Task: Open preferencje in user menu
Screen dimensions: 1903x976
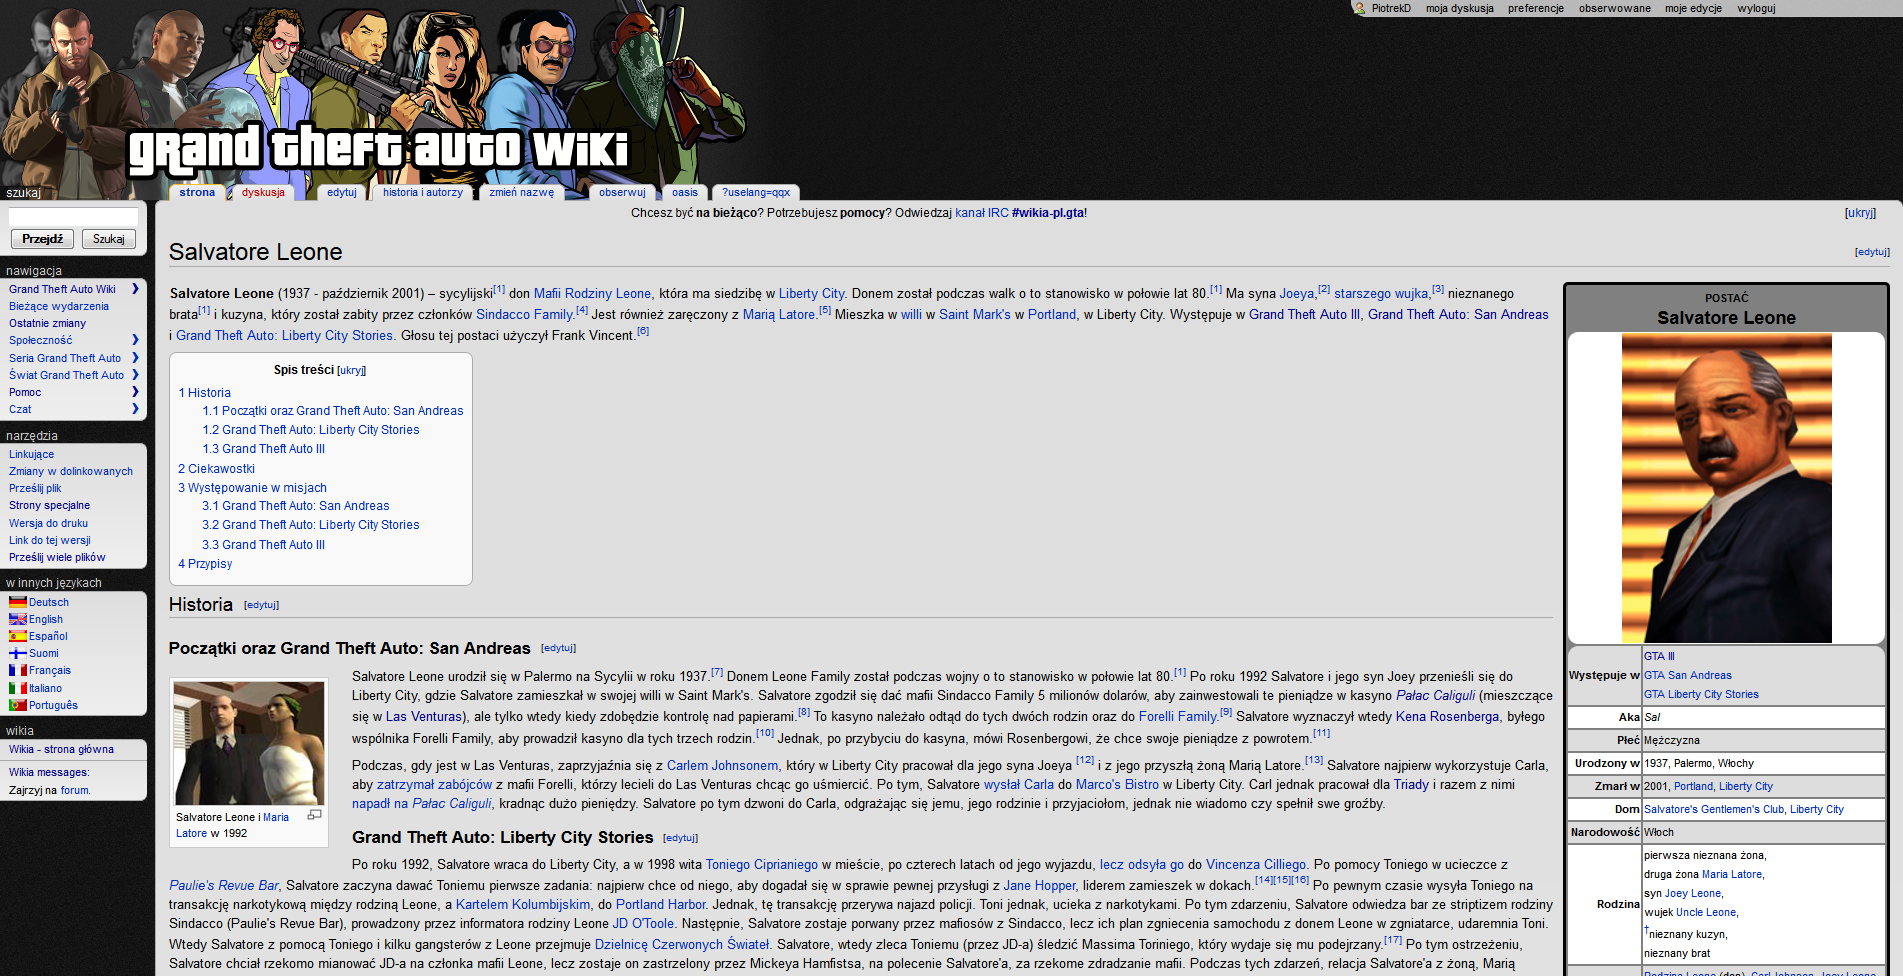Action: click(x=1536, y=8)
